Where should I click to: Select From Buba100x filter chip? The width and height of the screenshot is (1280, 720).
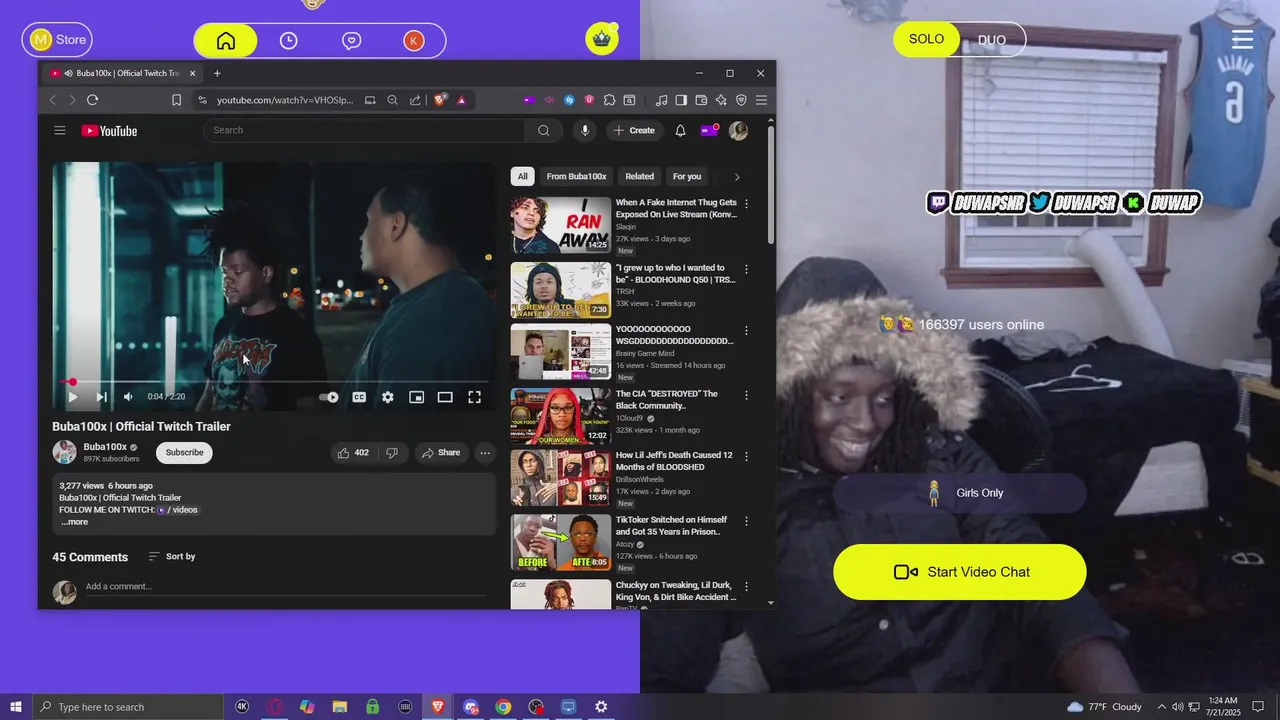coord(576,176)
